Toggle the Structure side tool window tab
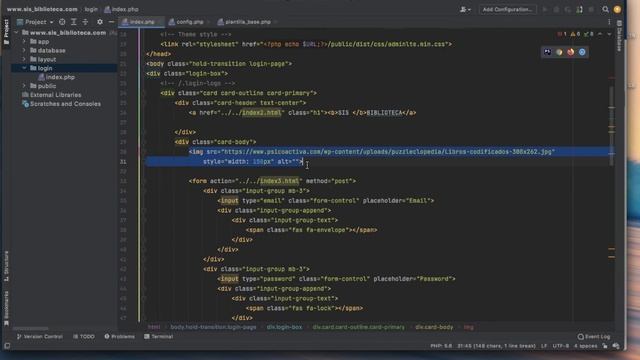This screenshot has height=360, width=640. coord(6,266)
